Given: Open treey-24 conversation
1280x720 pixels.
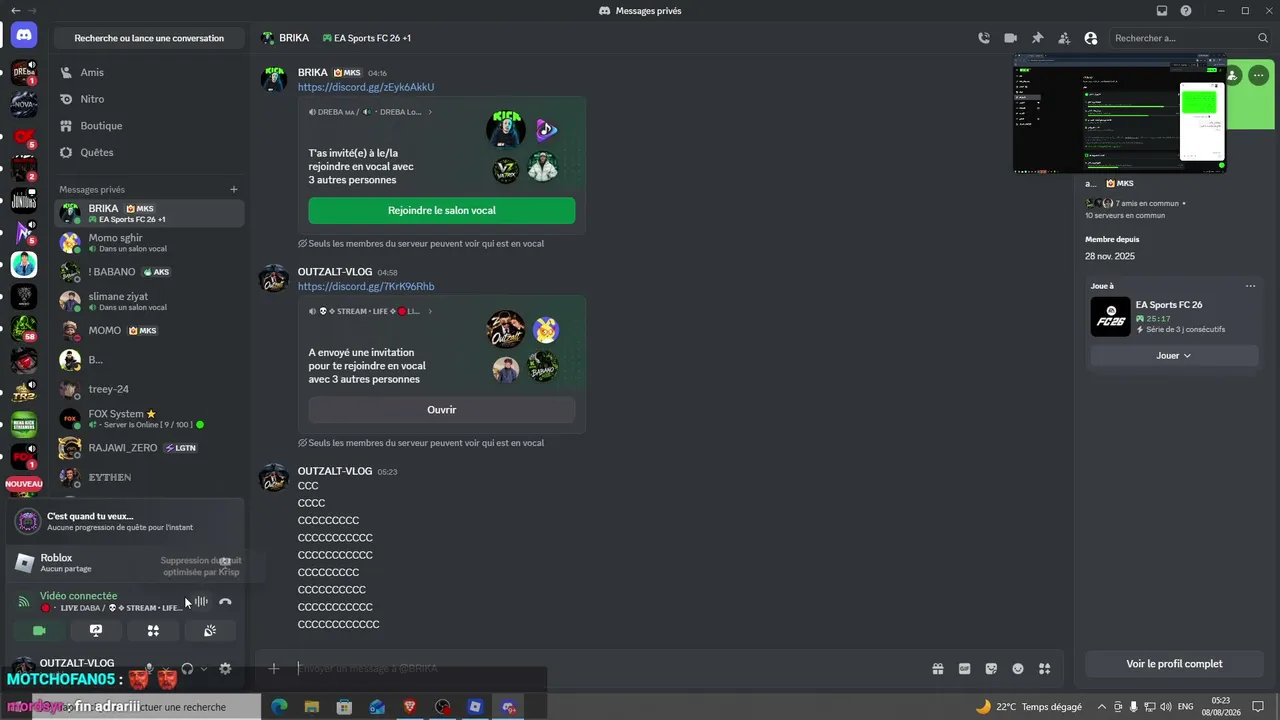Looking at the screenshot, I should pos(149,389).
